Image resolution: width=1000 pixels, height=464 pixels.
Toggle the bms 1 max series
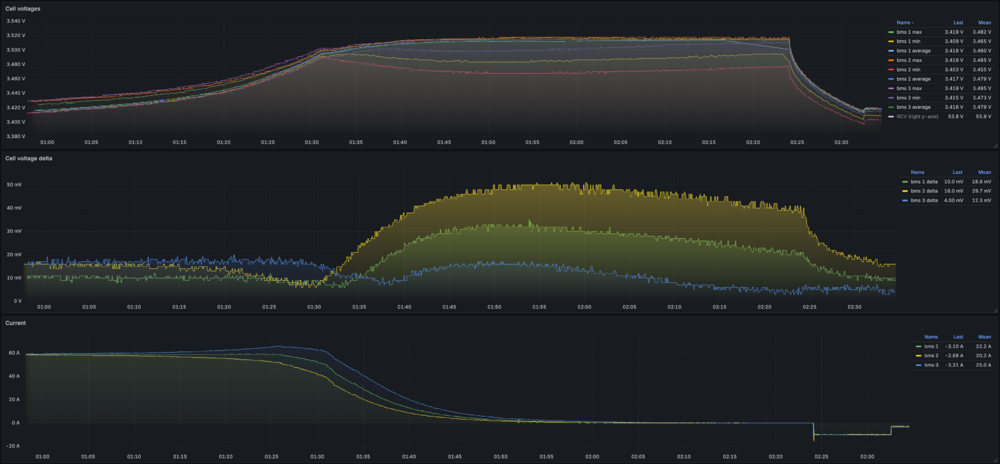909,31
